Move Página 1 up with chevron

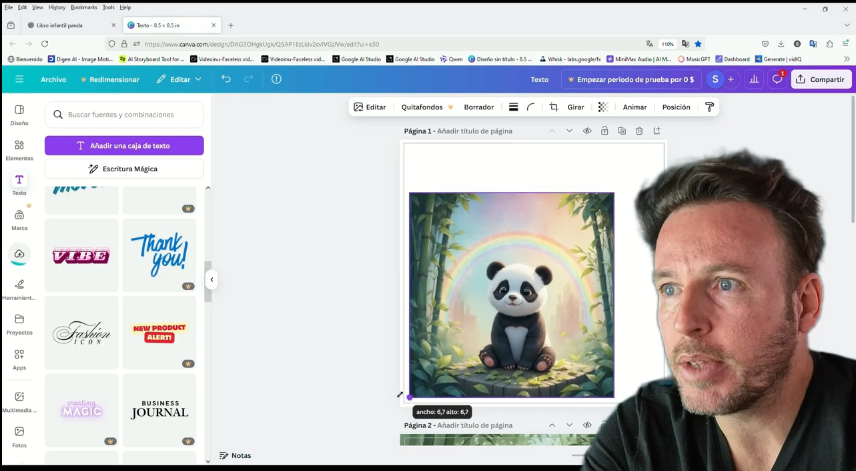tap(552, 131)
